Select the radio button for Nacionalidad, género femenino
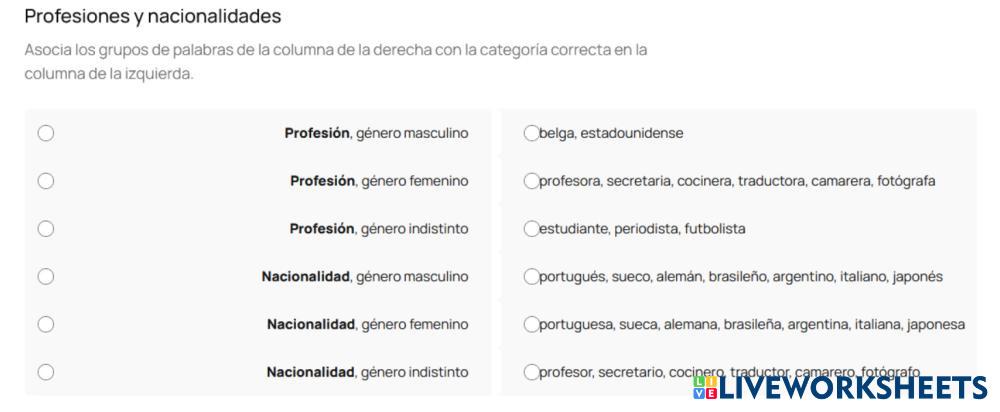This screenshot has width=1000, height=412. [x=46, y=324]
